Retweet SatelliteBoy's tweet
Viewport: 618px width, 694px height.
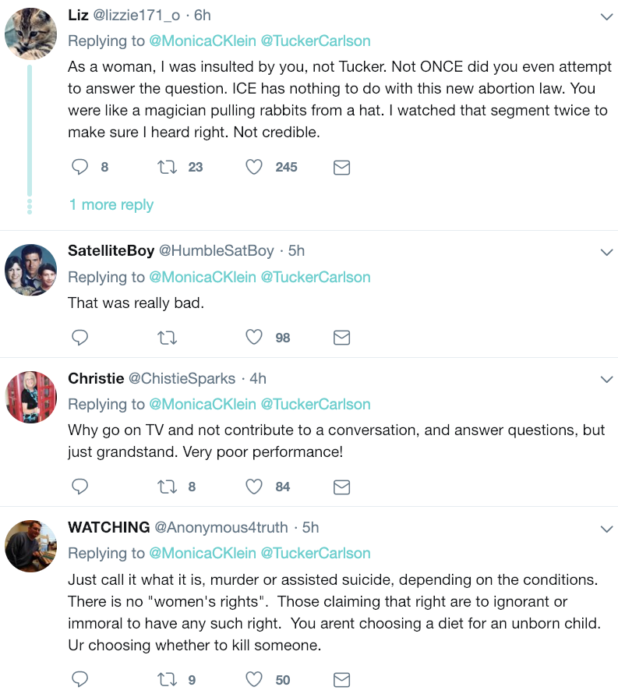168,338
